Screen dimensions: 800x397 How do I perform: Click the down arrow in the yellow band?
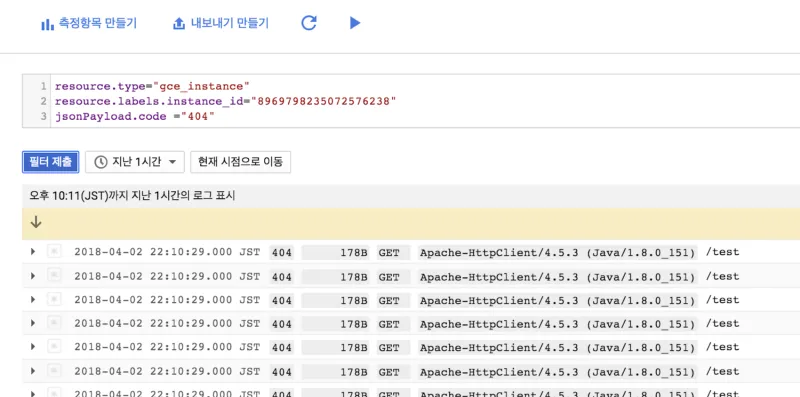click(36, 222)
